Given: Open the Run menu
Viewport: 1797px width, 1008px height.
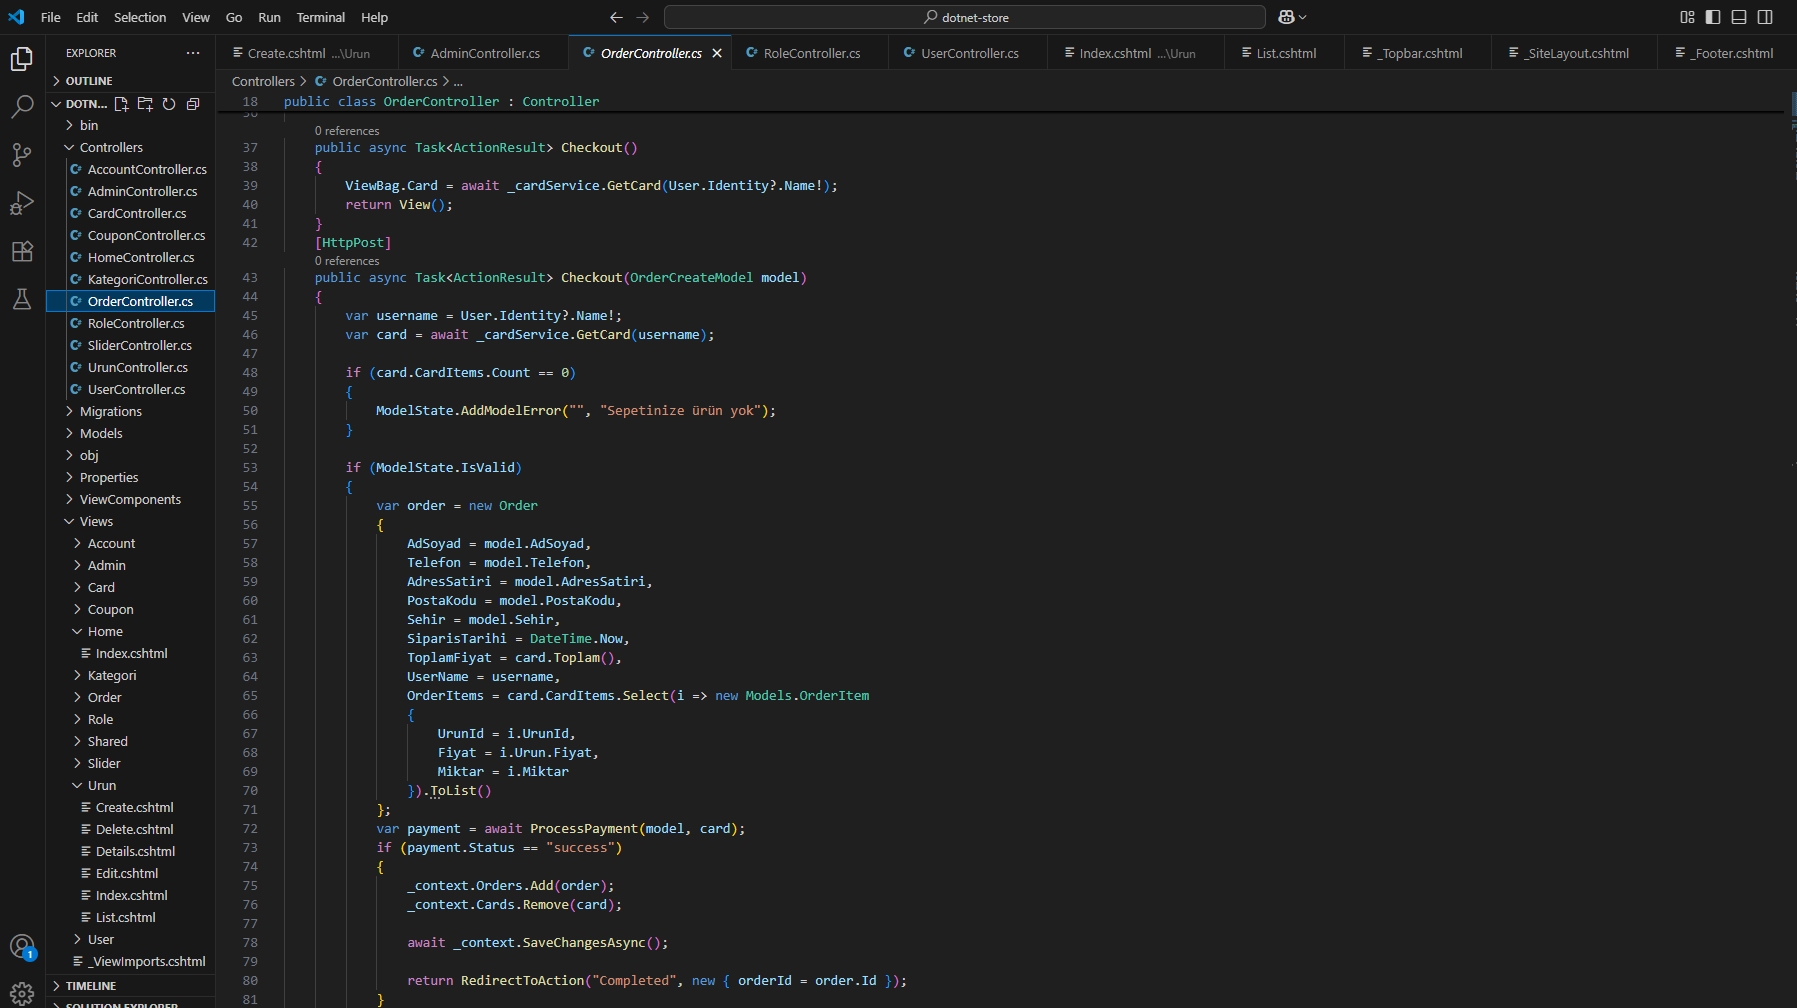Looking at the screenshot, I should pyautogui.click(x=269, y=17).
